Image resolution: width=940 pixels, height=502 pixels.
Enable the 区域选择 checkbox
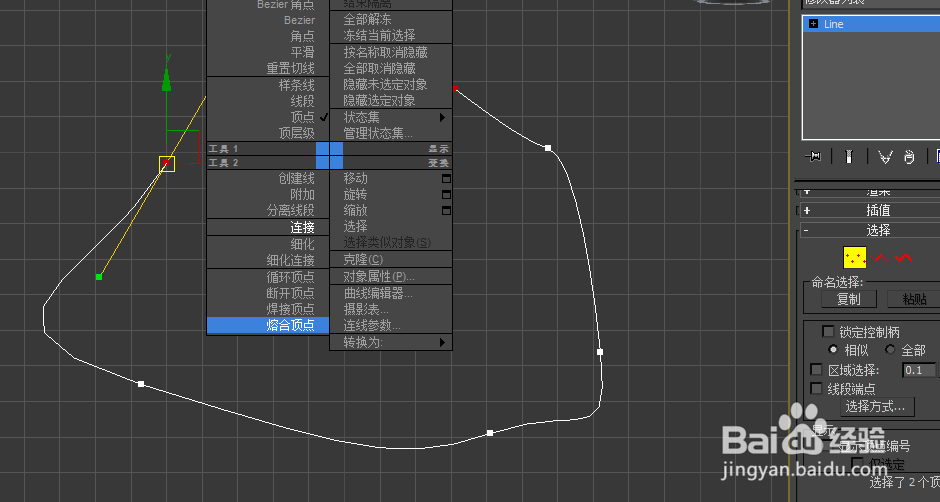coord(816,369)
